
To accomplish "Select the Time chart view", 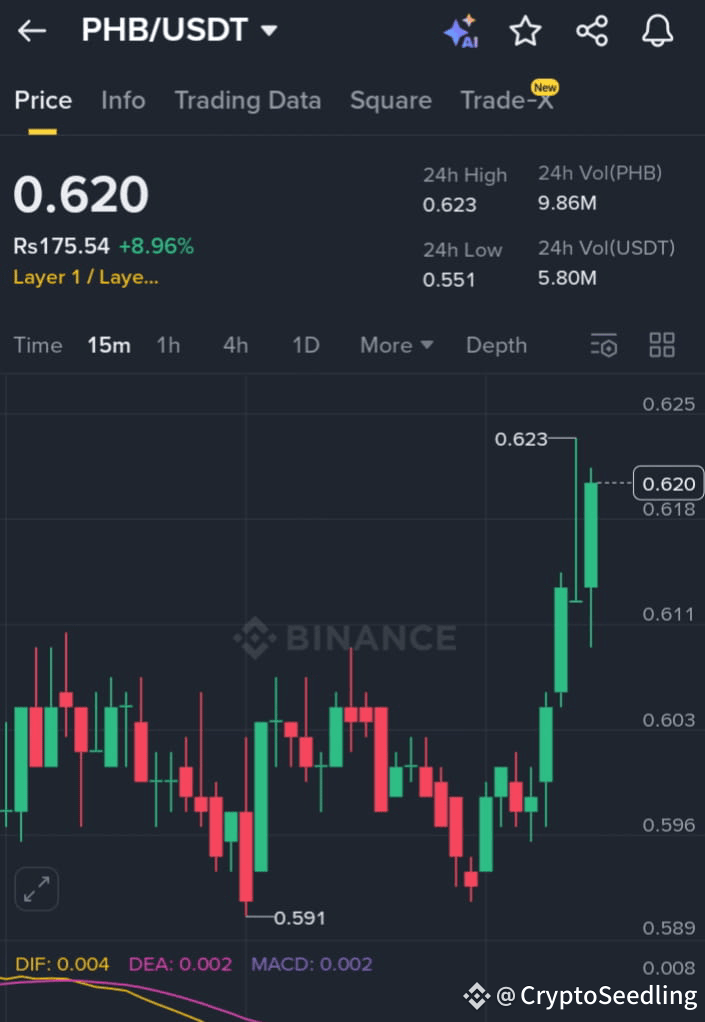I will tap(38, 345).
